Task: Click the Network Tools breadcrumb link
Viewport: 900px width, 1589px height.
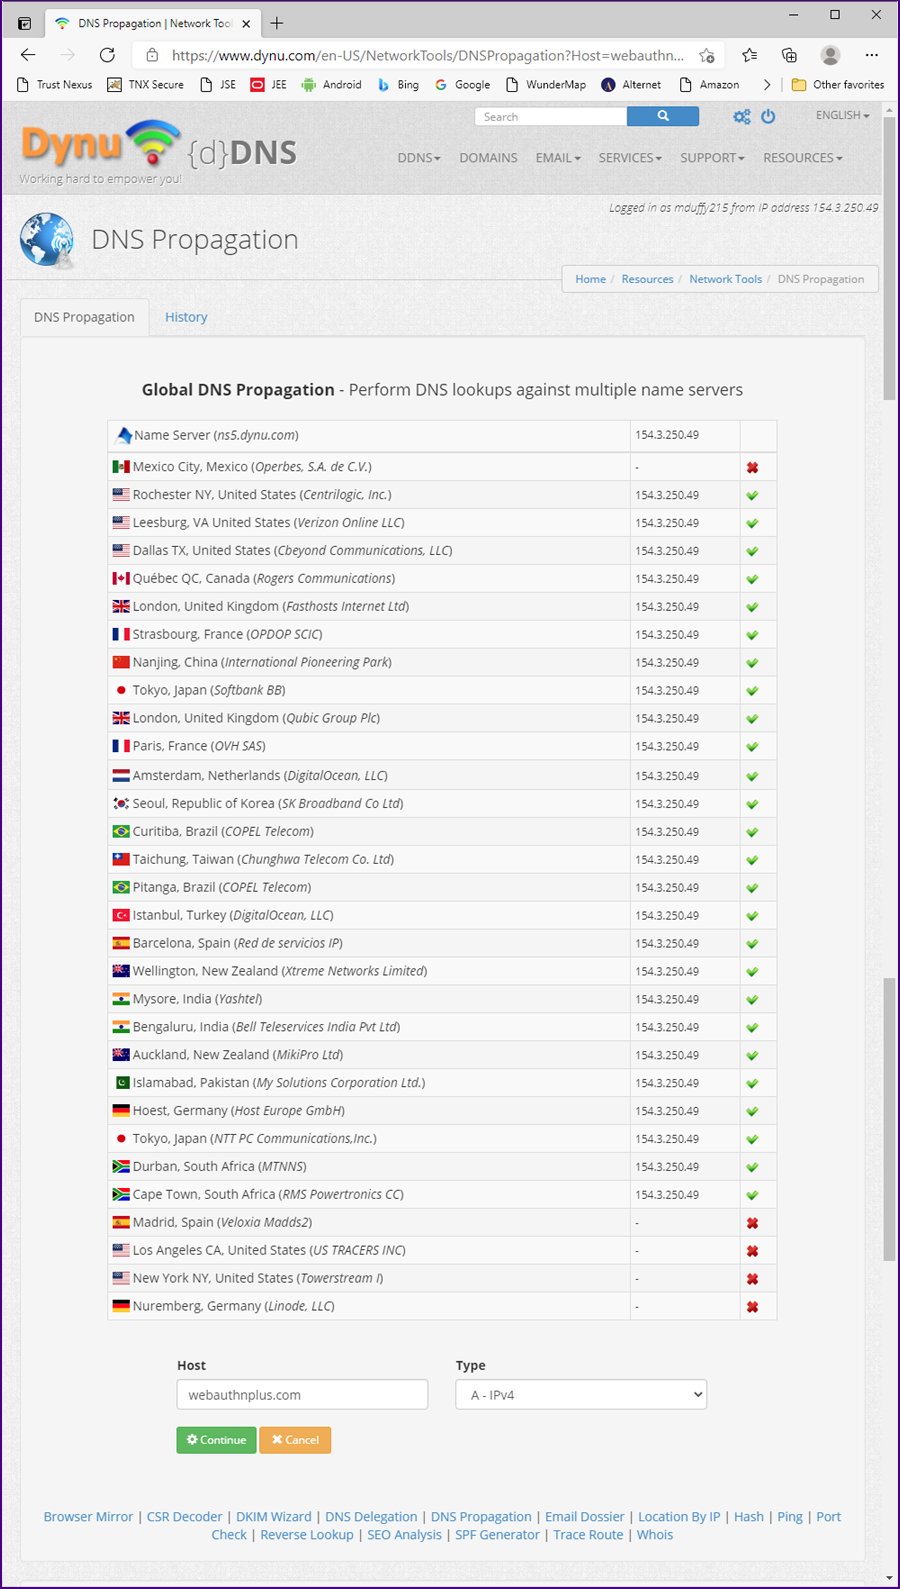Action: 725,279
